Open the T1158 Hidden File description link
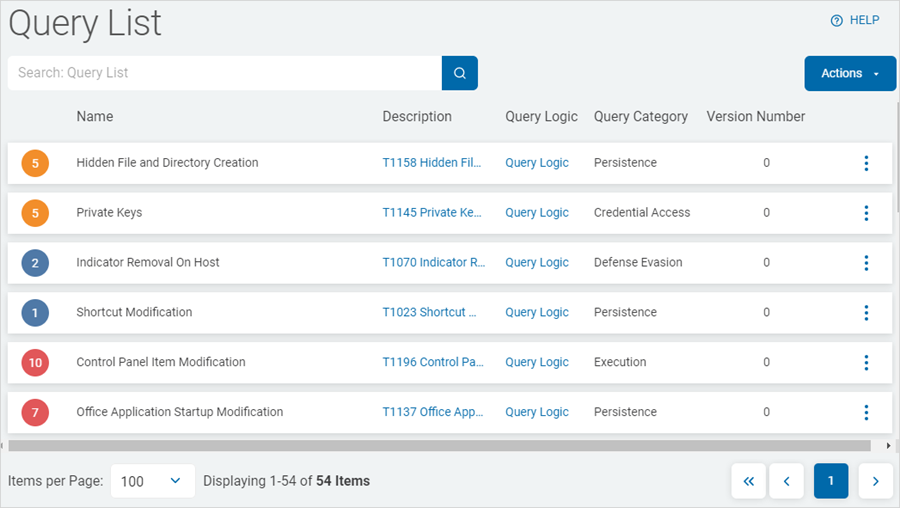Image resolution: width=900 pixels, height=508 pixels. pos(432,163)
